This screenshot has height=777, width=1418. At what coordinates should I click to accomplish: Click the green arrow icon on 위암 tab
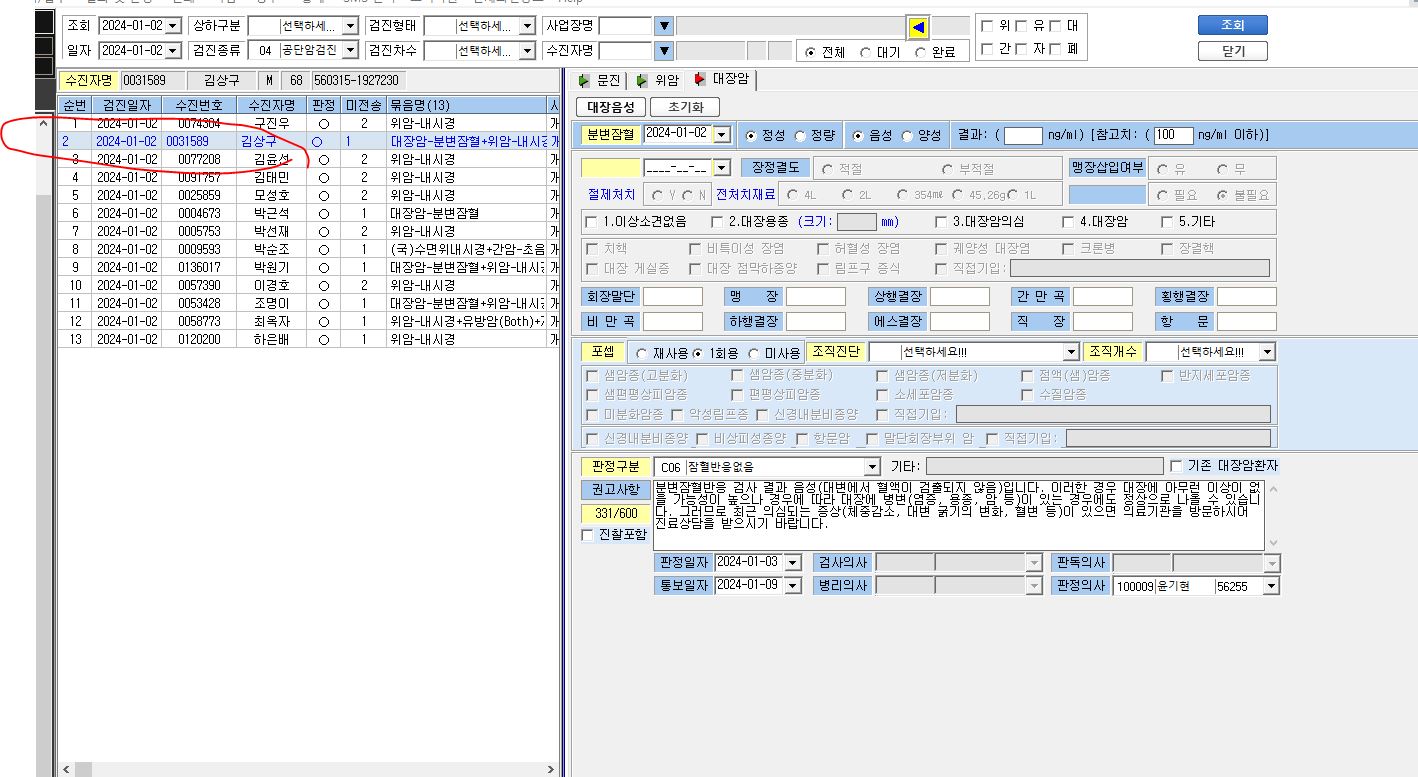click(x=641, y=80)
